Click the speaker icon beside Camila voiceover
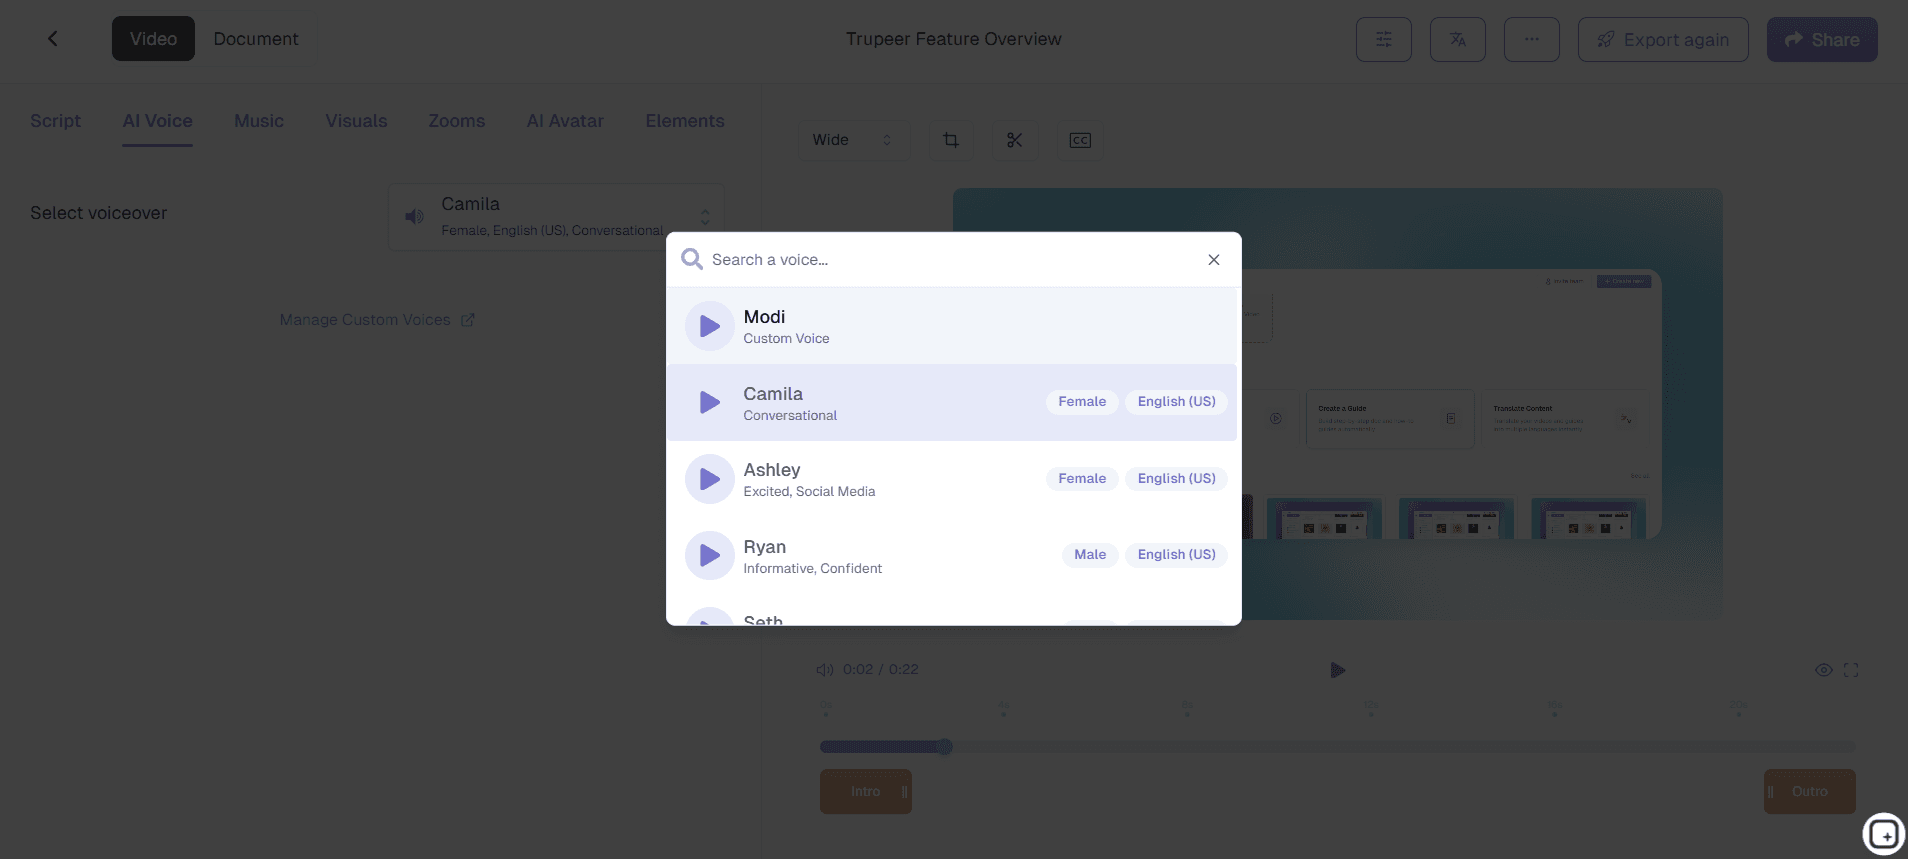 coord(414,216)
